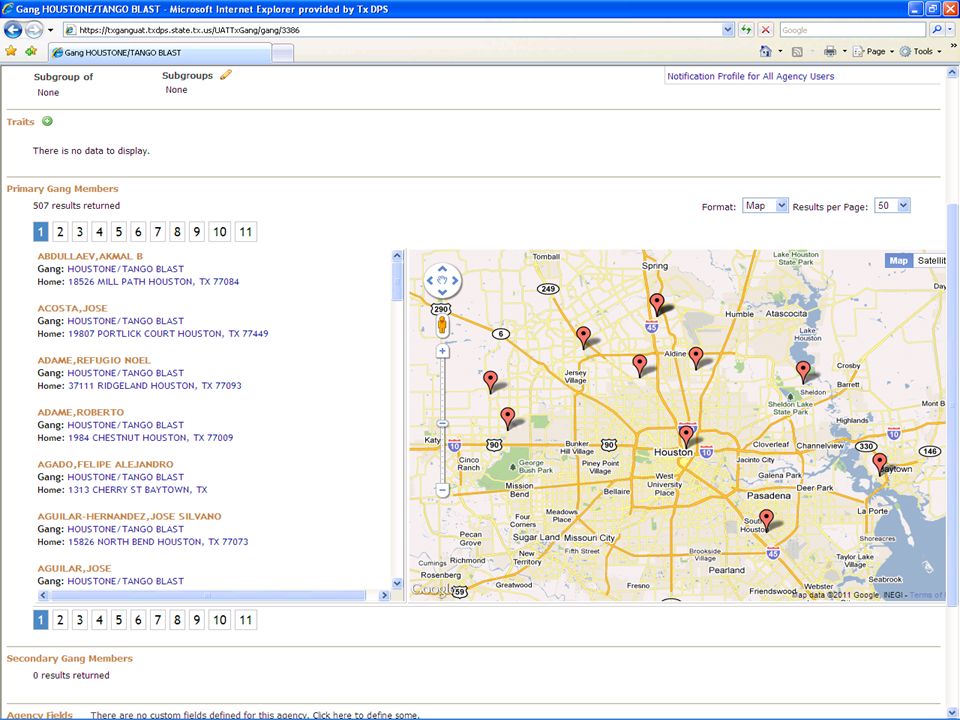
Task: Open the Page menu
Action: coord(873,51)
